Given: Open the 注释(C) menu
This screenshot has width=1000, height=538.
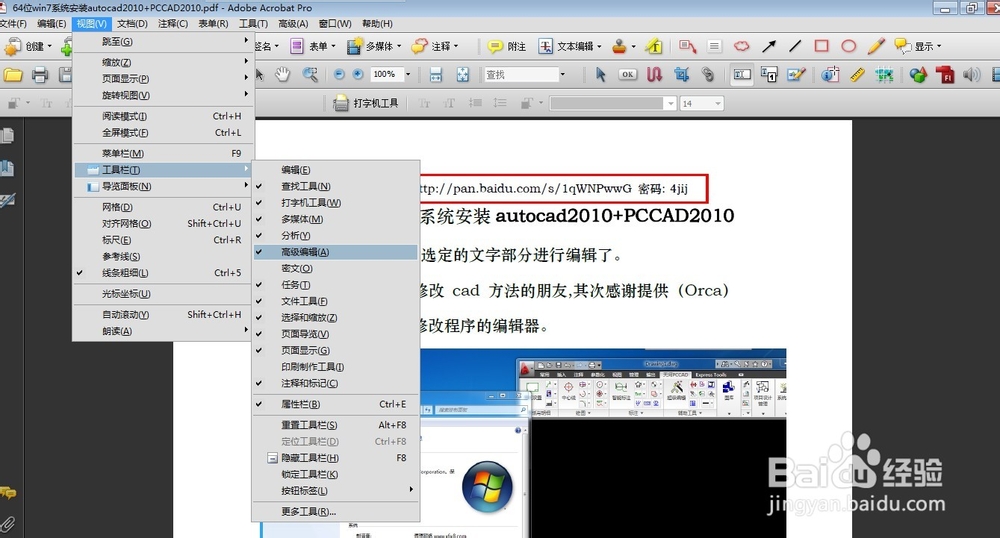Looking at the screenshot, I should point(173,24).
